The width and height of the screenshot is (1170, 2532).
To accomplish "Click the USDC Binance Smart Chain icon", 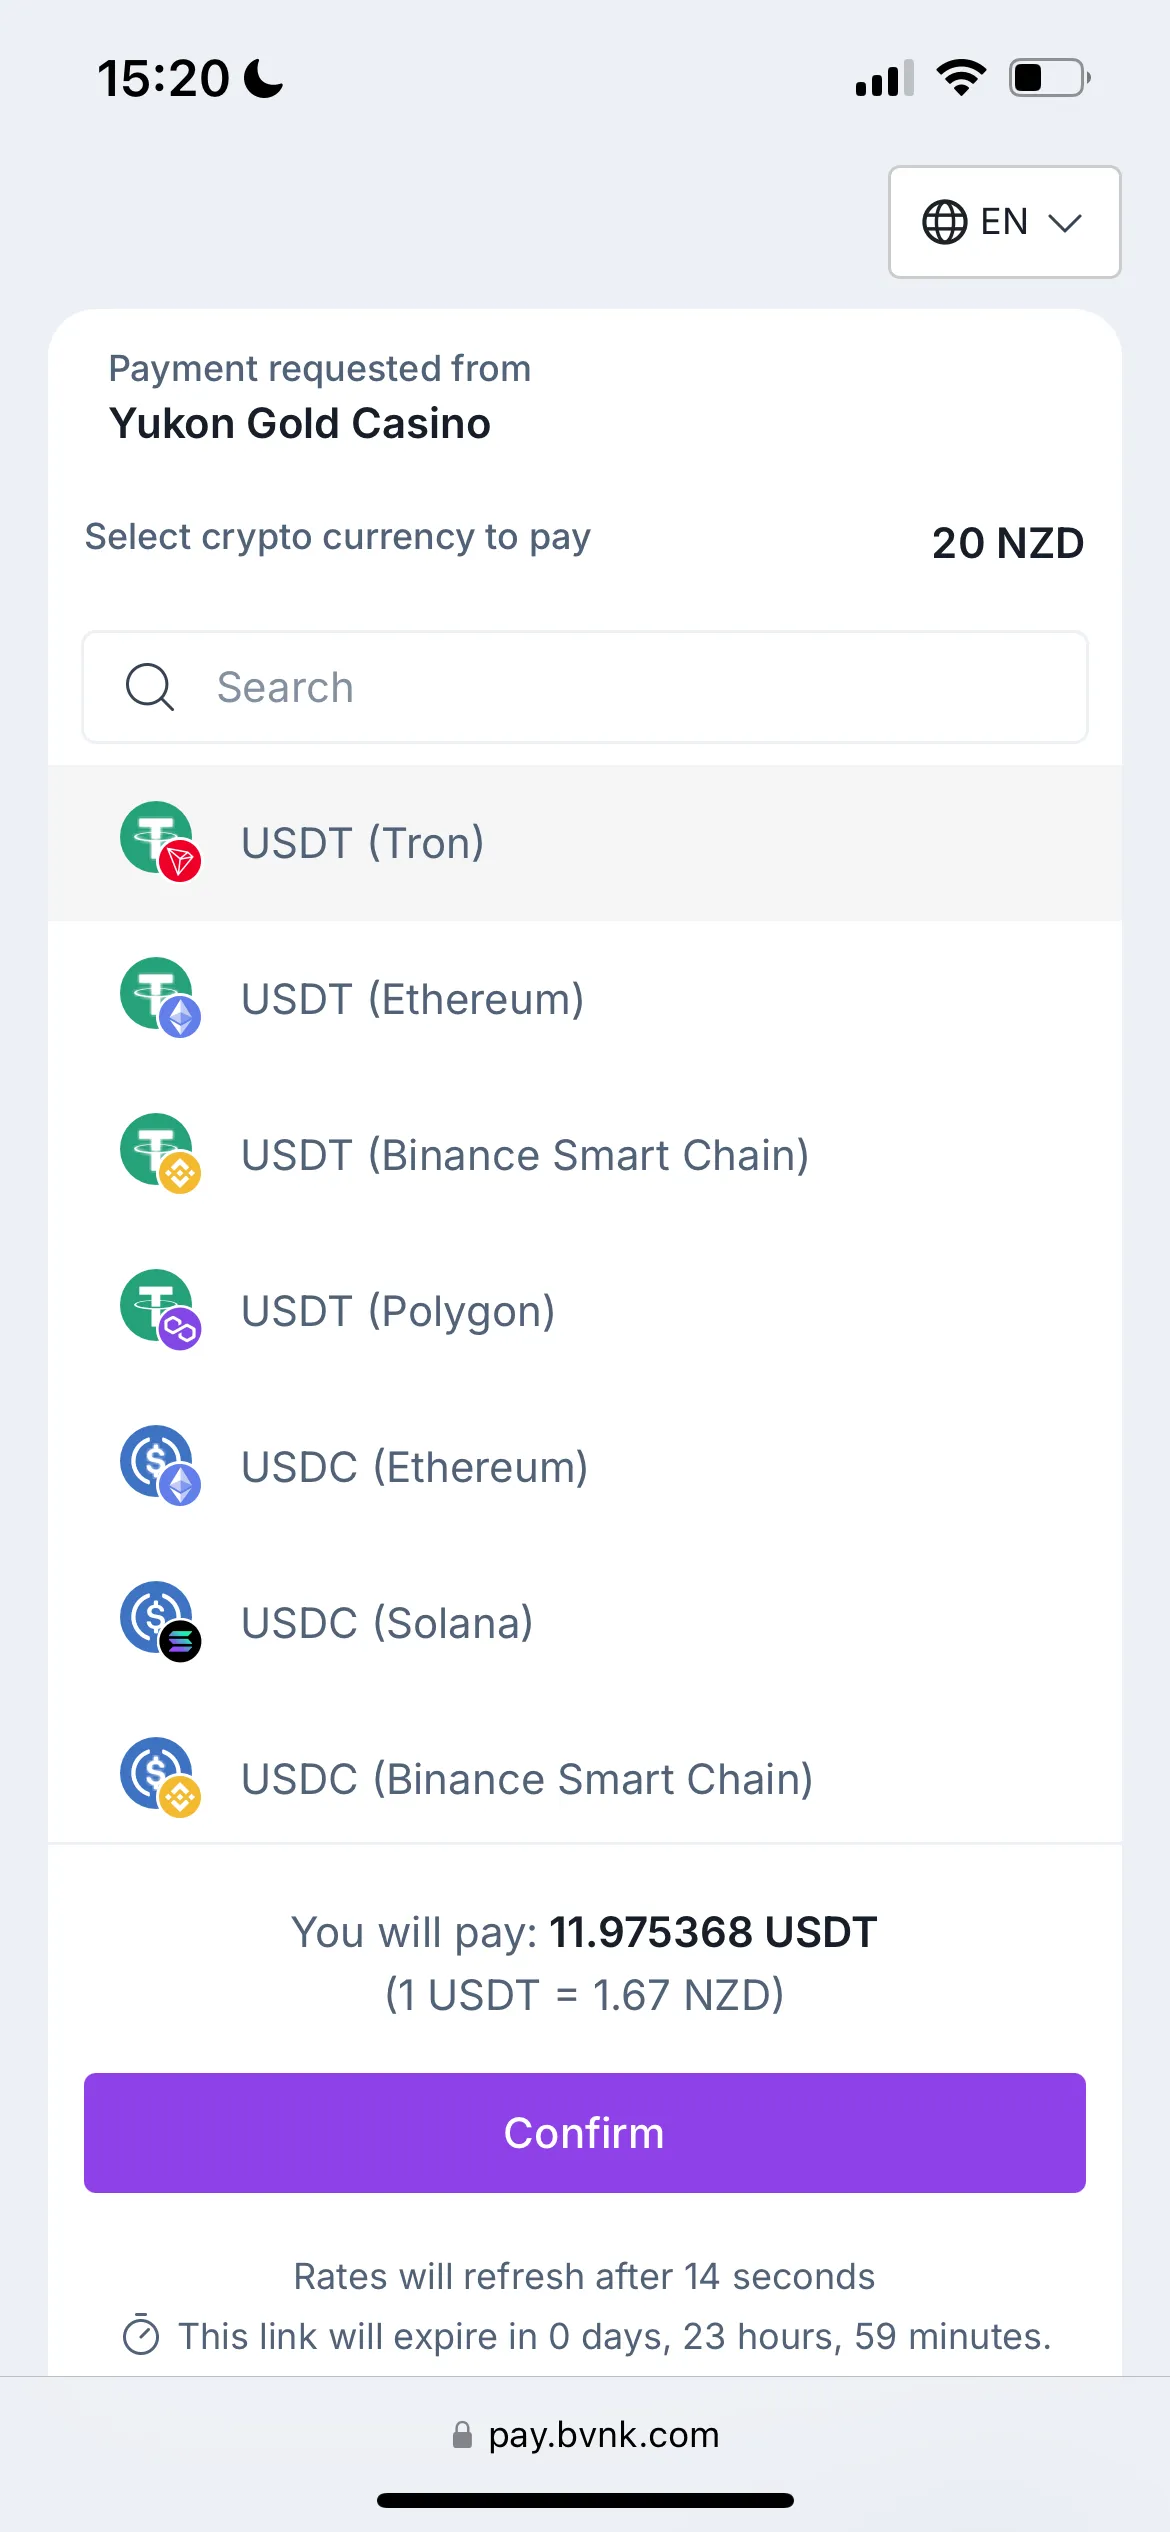I will (160, 1777).
